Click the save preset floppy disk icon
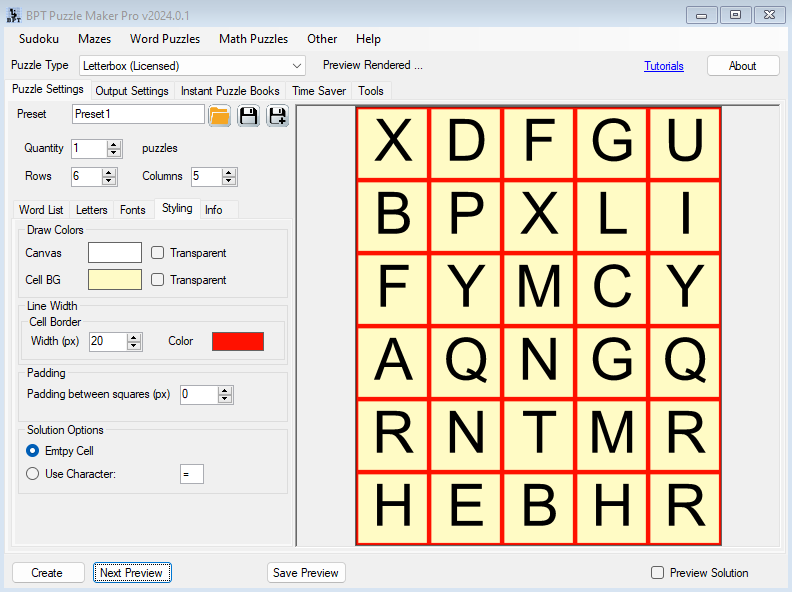Image resolution: width=792 pixels, height=592 pixels. 248,115
